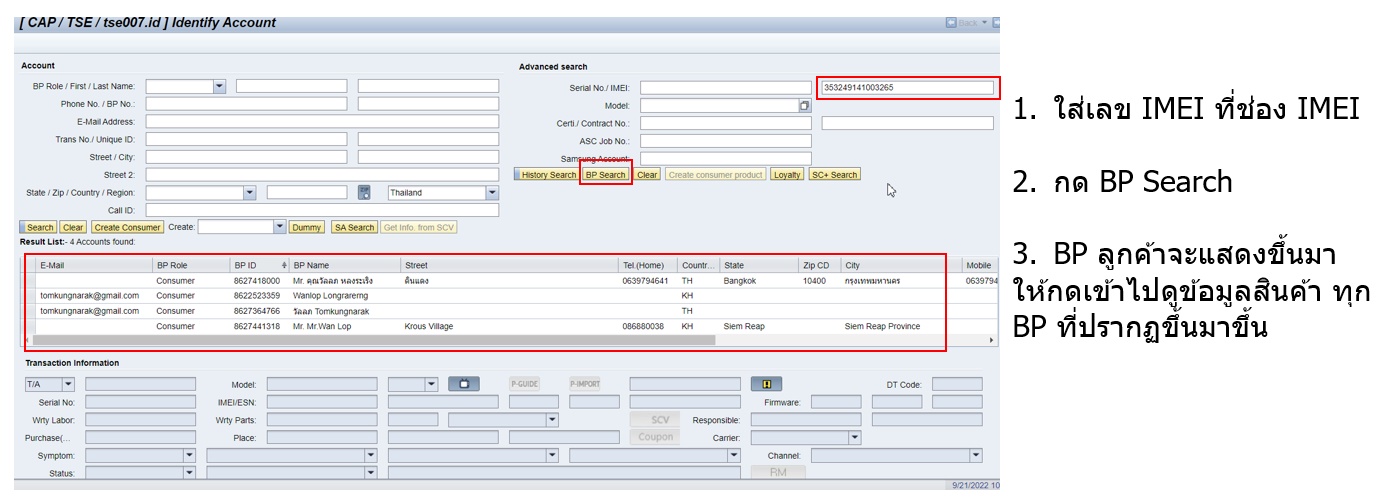
Task: Click the BP Search button
Action: (606, 175)
